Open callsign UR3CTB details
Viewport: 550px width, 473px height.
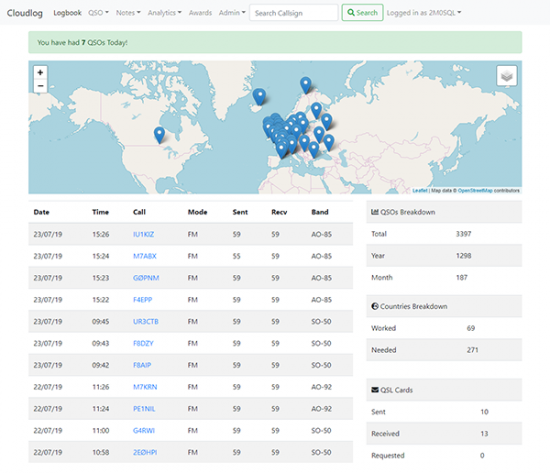tap(146, 321)
